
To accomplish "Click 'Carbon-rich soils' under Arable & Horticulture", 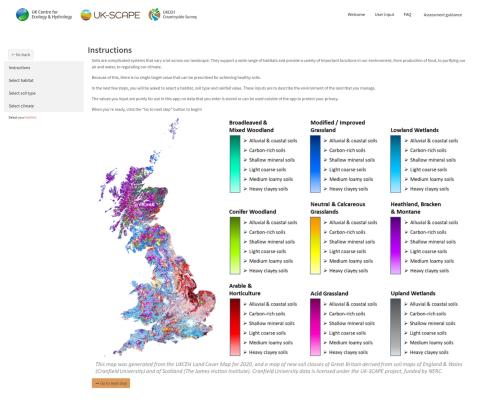I will click(x=267, y=314).
